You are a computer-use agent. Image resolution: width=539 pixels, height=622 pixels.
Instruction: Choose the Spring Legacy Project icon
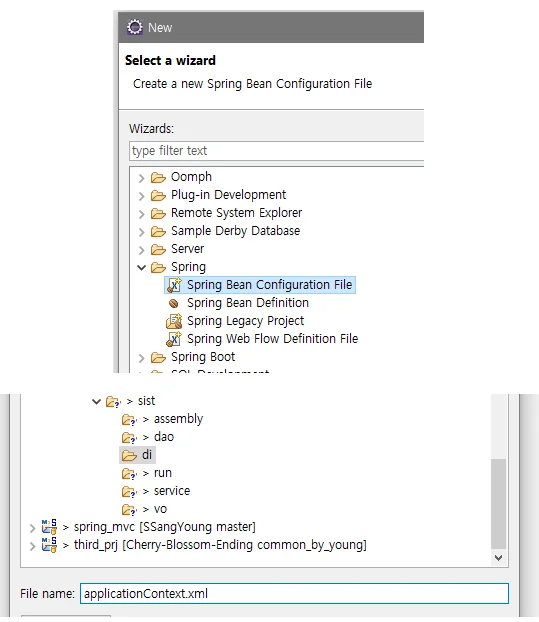pos(174,321)
